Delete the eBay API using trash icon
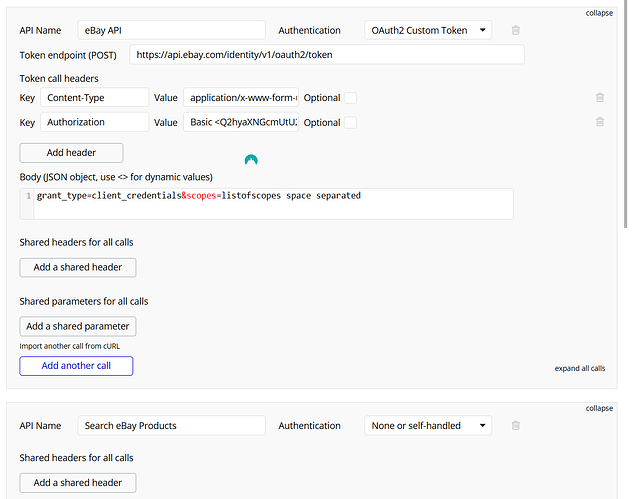 (x=516, y=31)
